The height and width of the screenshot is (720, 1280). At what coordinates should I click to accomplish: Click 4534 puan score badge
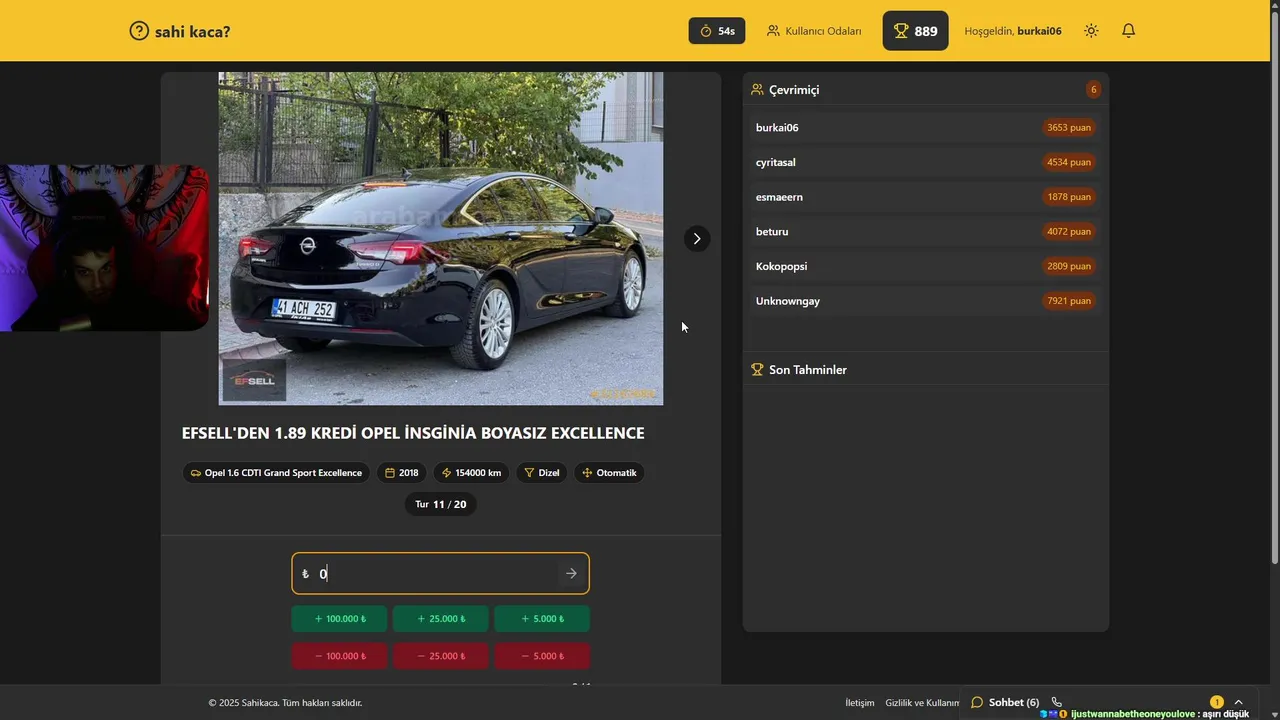click(1069, 162)
